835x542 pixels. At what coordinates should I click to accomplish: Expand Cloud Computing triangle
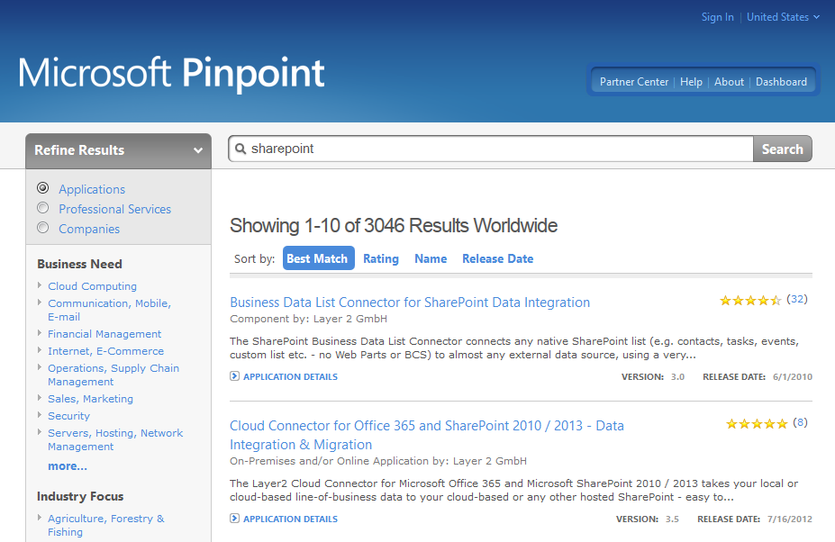coord(39,285)
